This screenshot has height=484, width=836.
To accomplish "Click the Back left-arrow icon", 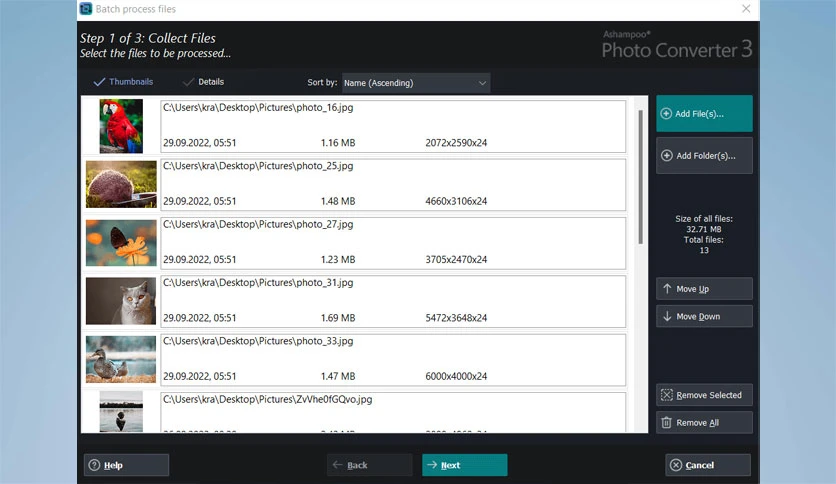I will [337, 465].
